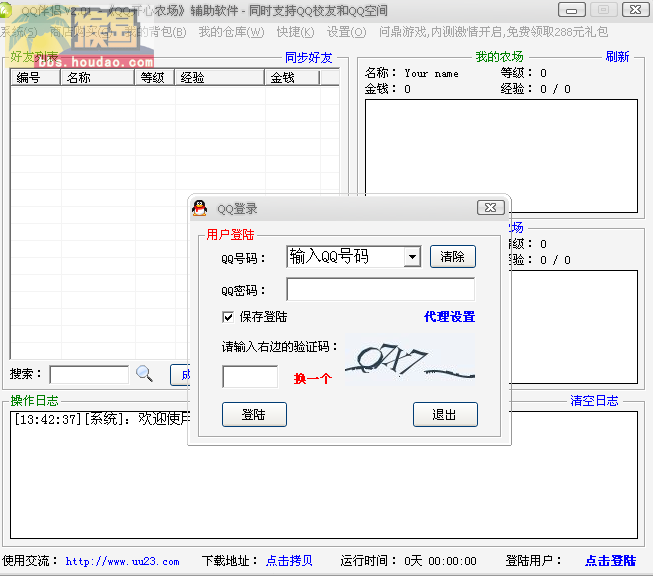Image resolution: width=653 pixels, height=577 pixels.
Task: Click the captcha verification image
Action: pos(410,359)
